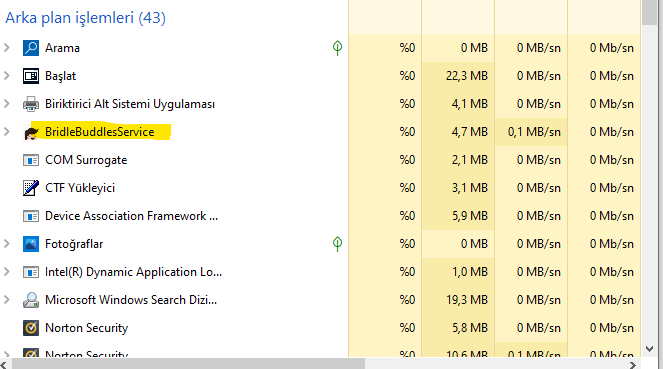Click the Microsoft Windows Search indexer icon
Screen dimensions: 663x369
[31, 300]
